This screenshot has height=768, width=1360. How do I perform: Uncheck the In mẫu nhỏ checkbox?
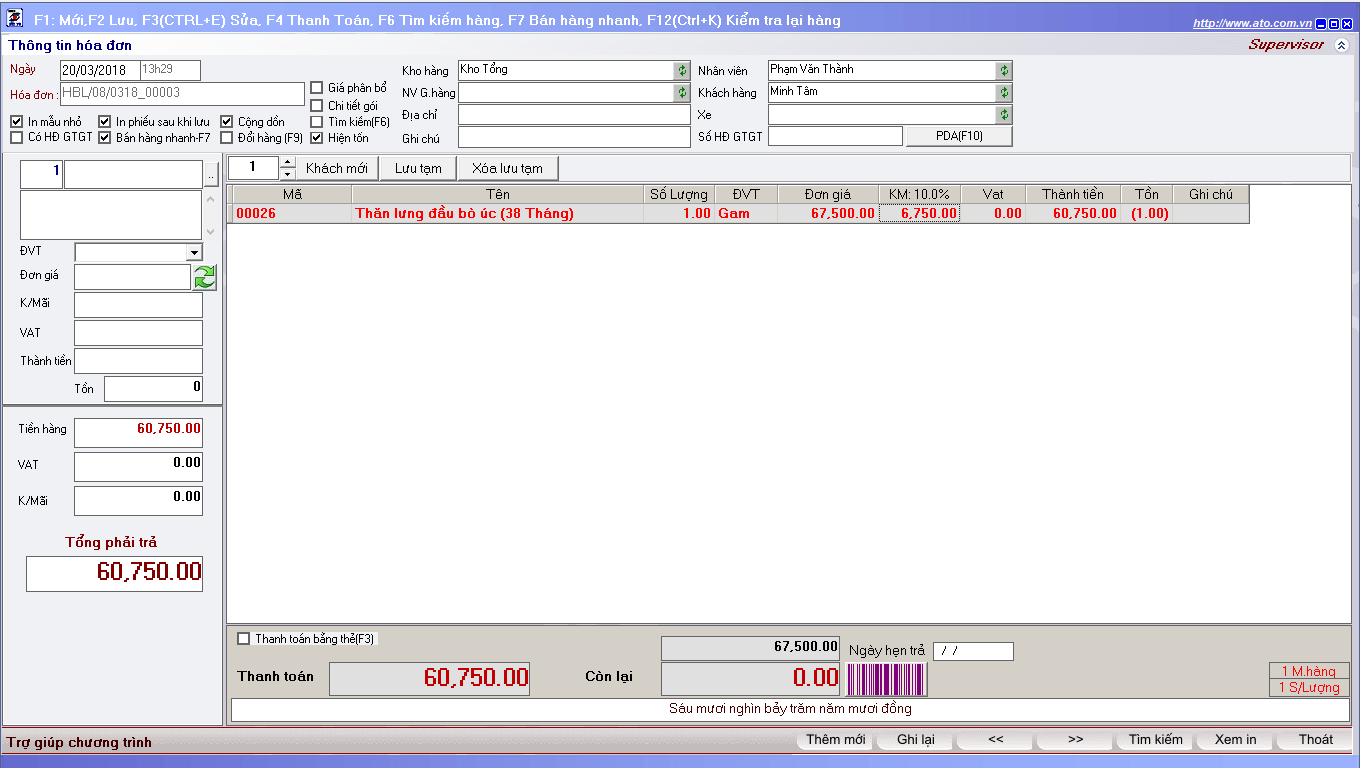(x=16, y=122)
